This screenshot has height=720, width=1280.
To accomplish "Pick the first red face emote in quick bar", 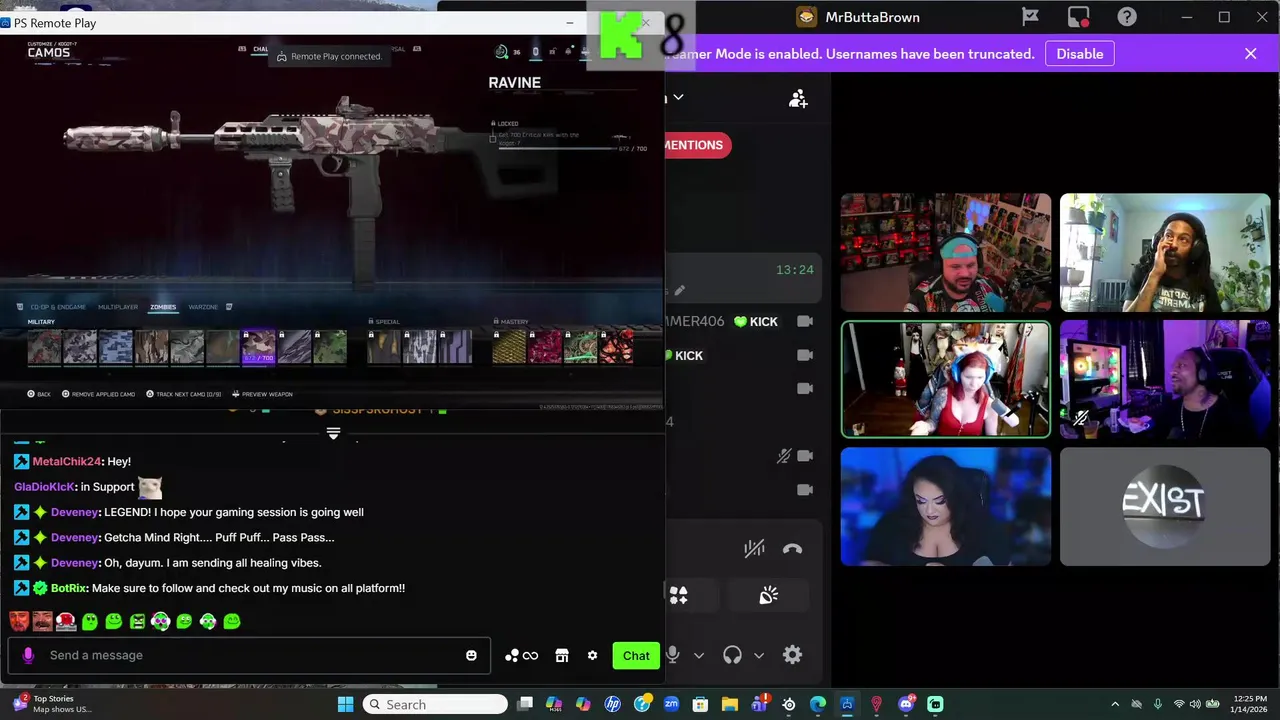I will (x=19, y=621).
